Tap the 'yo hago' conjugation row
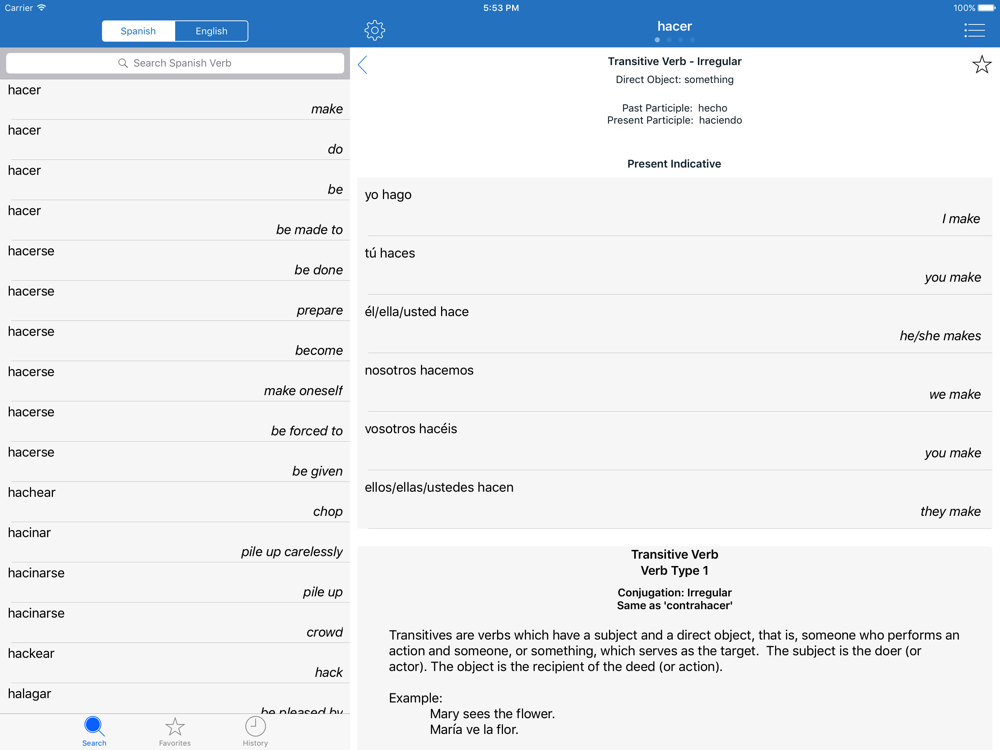The height and width of the screenshot is (750, 1000). [675, 207]
